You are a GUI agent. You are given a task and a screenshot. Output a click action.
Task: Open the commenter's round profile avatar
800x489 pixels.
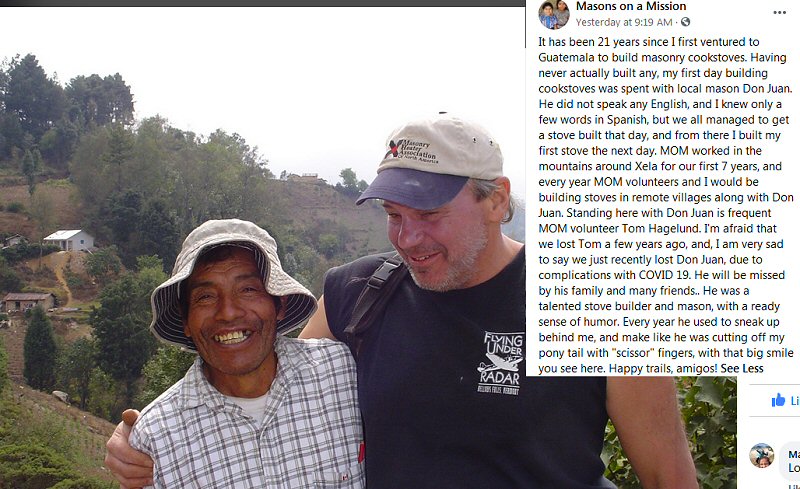point(761,455)
